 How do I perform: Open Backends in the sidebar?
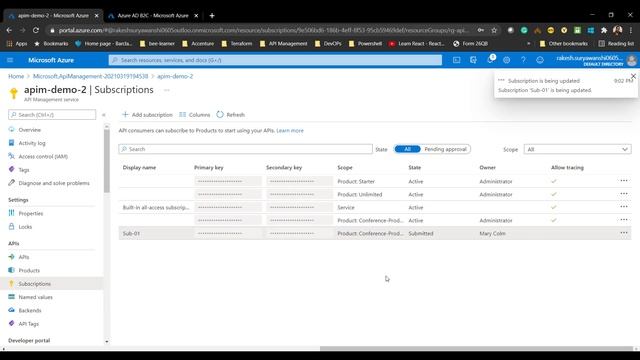[x=30, y=311]
